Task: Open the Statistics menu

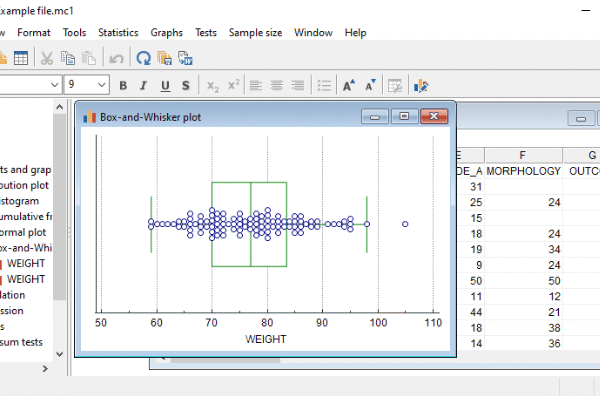Action: coord(118,33)
